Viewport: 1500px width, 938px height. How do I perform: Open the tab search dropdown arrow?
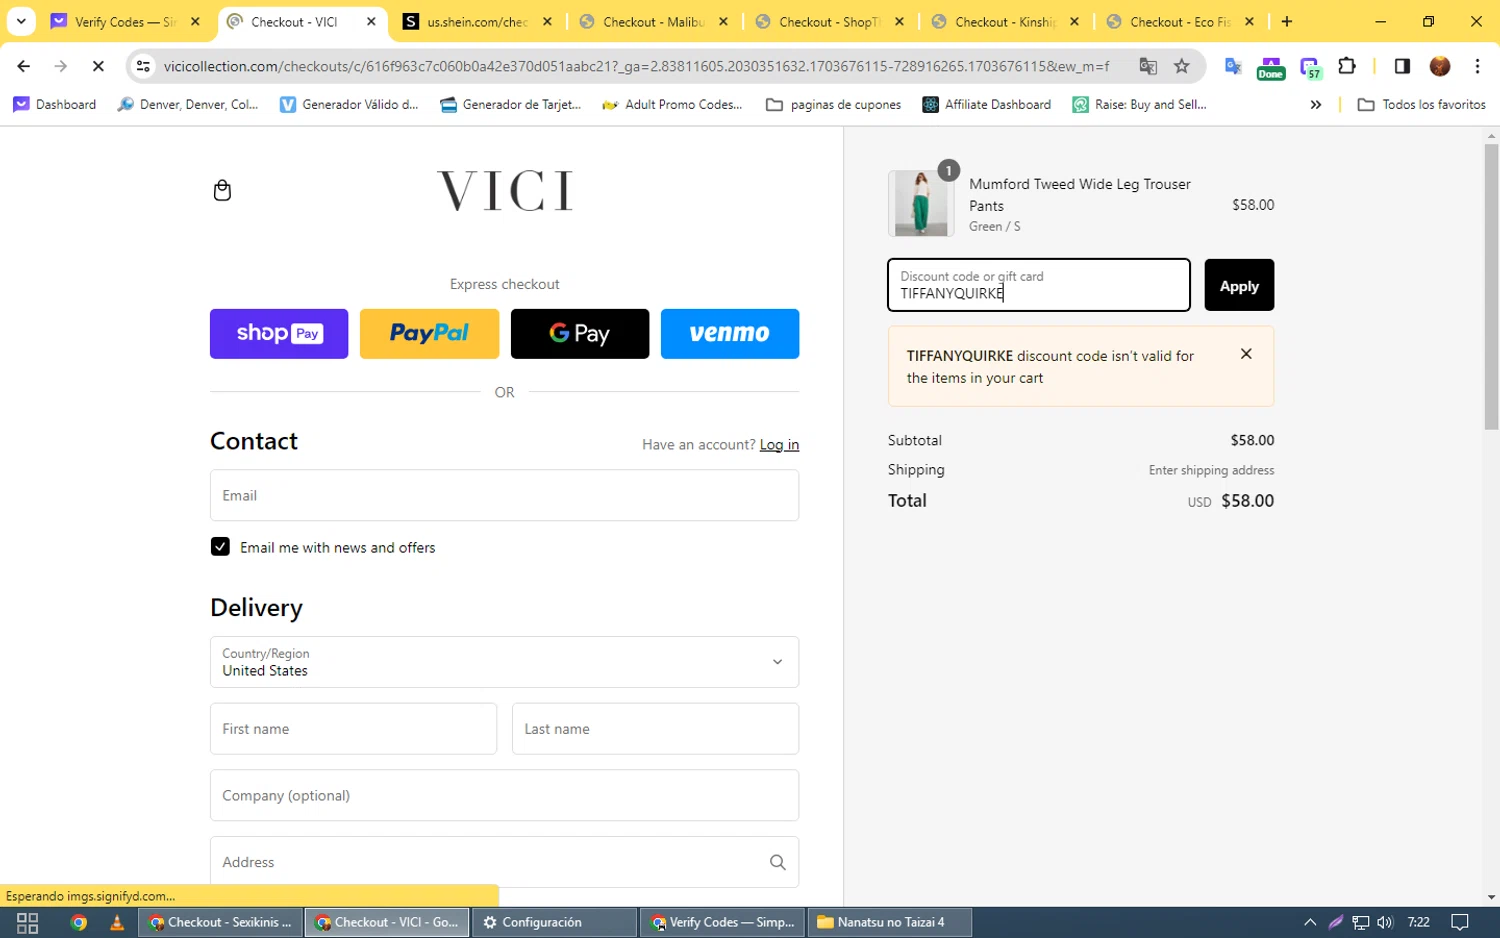coord(21,22)
